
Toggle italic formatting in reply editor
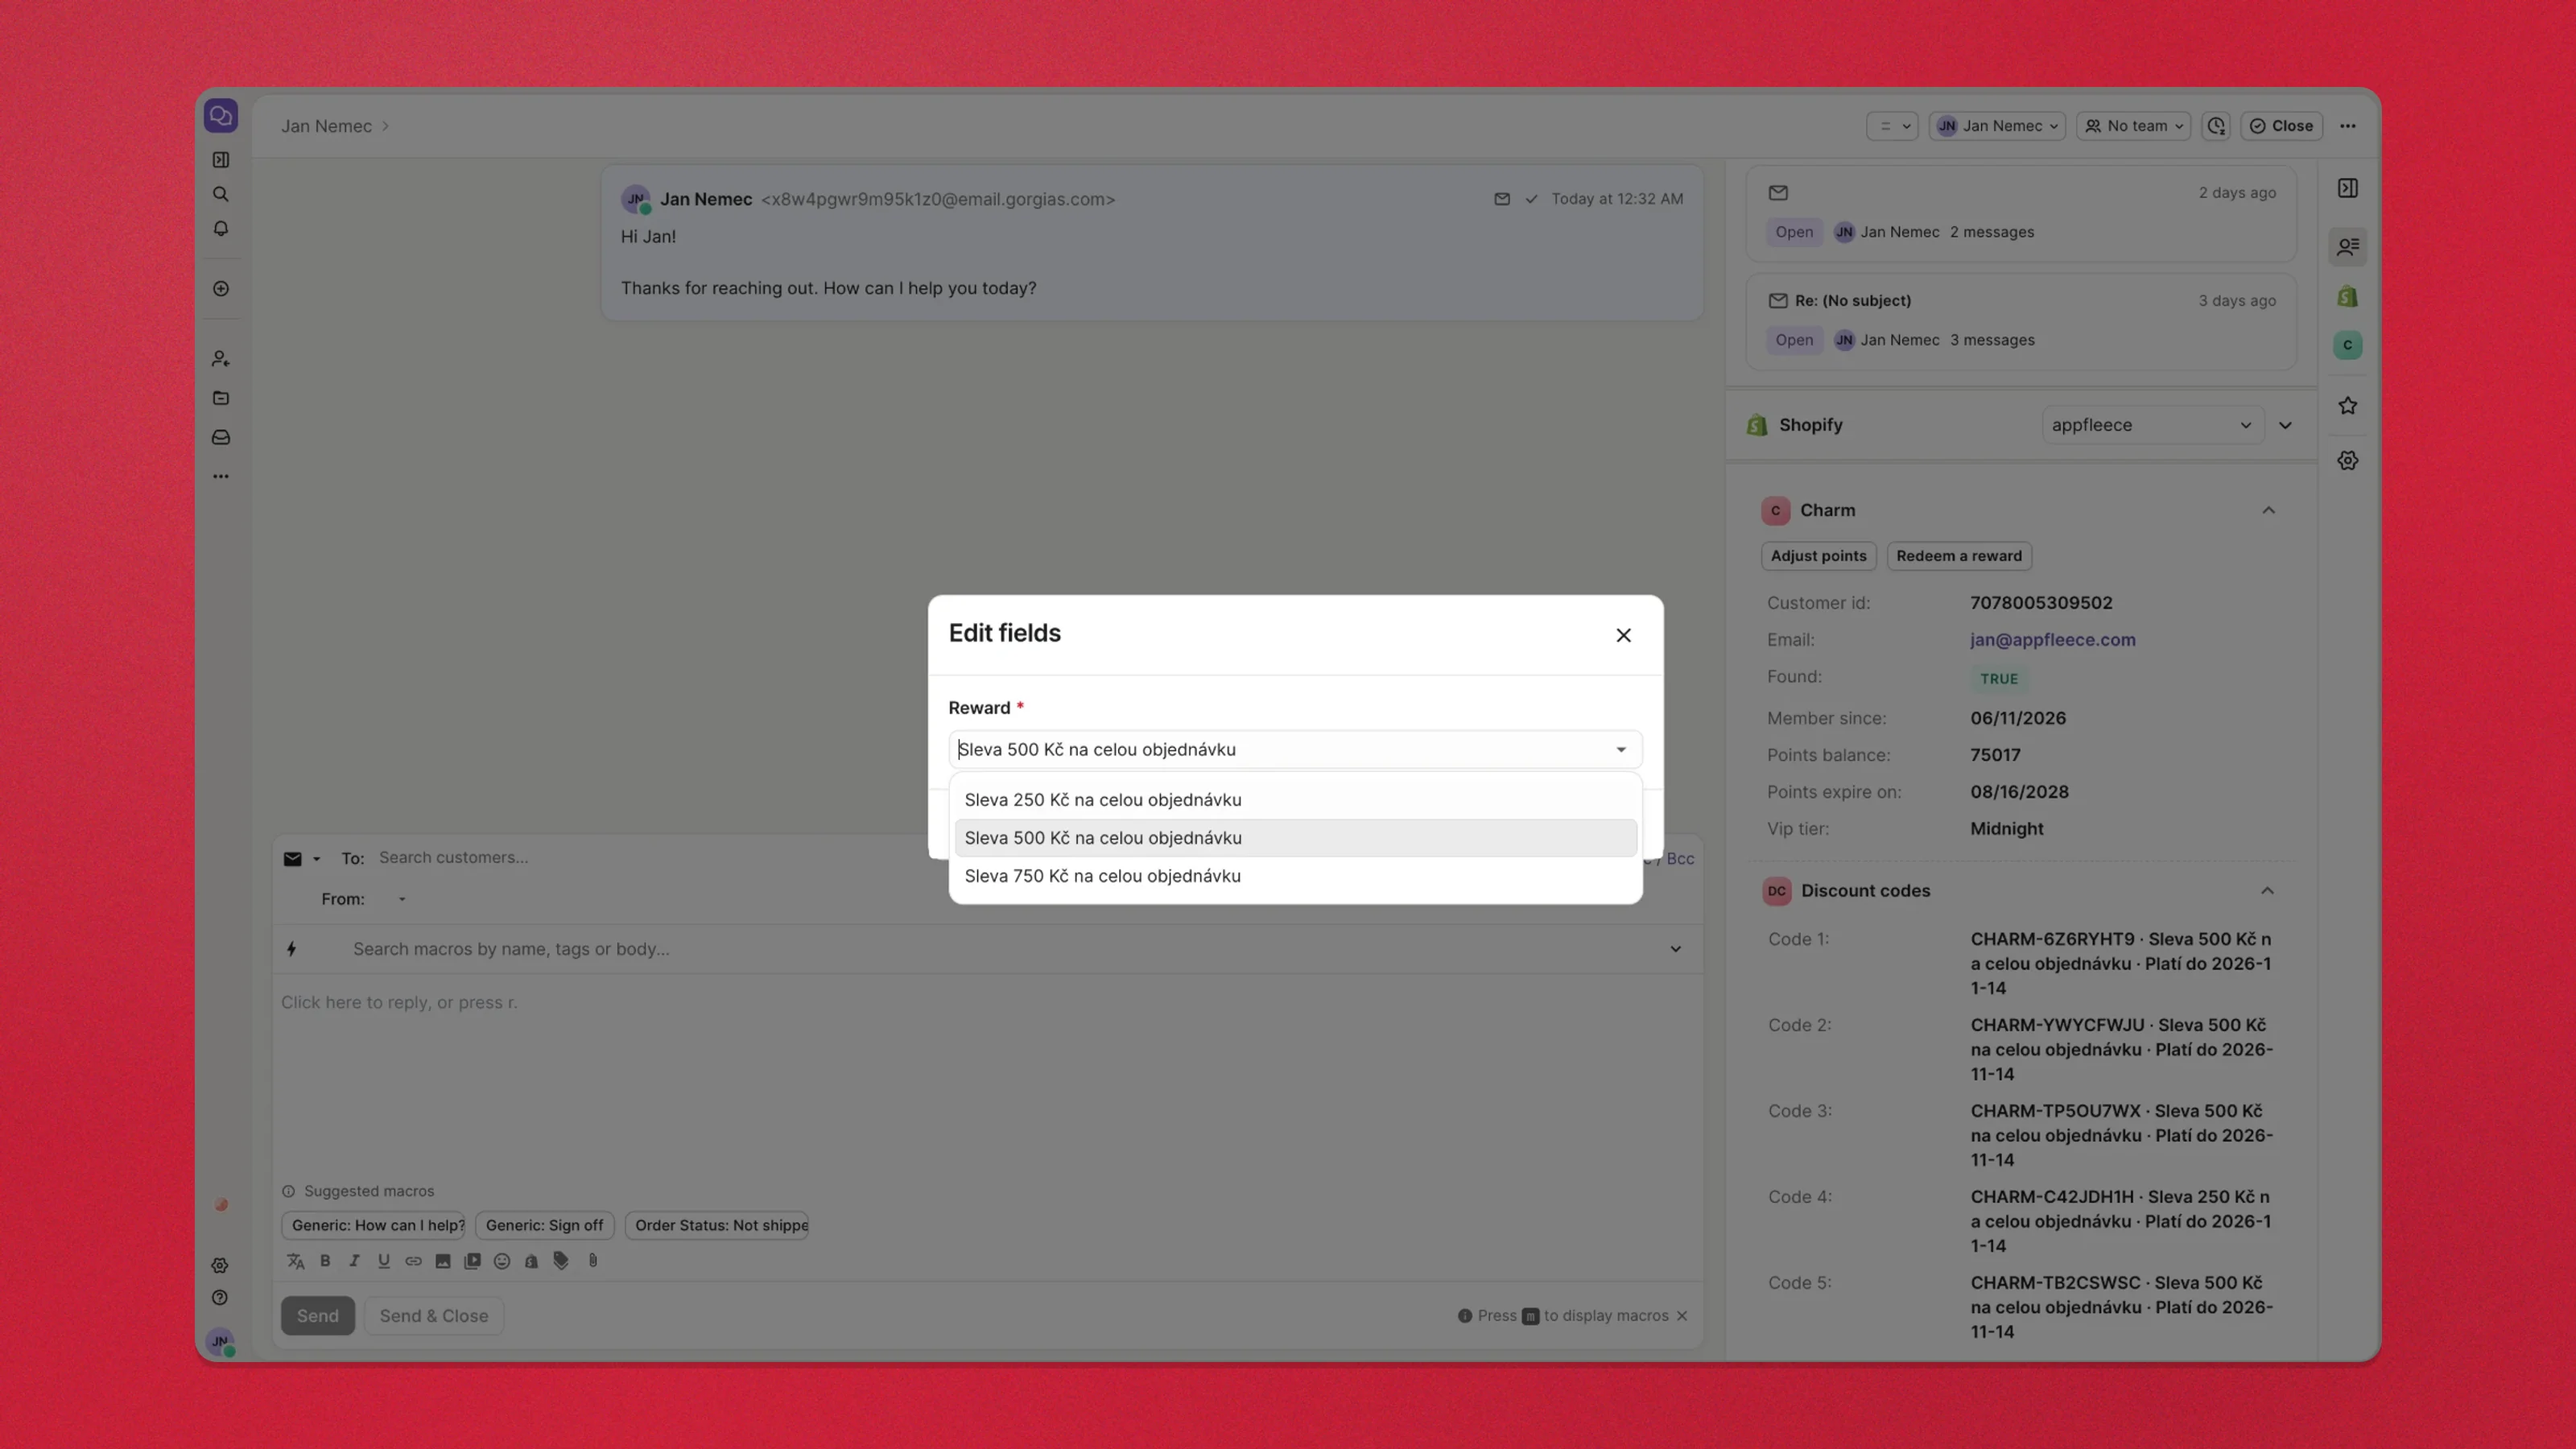click(x=354, y=1262)
